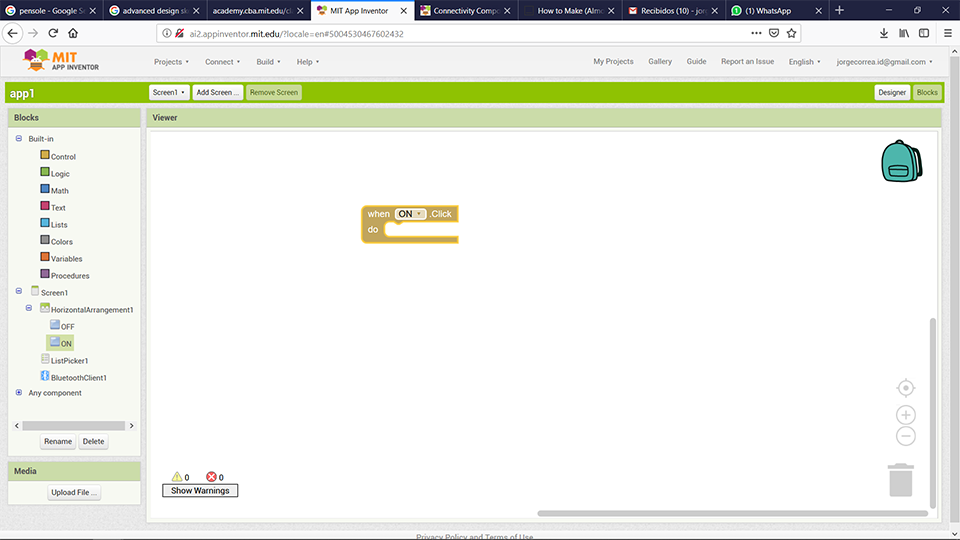Open the Connect menu
This screenshot has height=540, width=960.
[222, 62]
